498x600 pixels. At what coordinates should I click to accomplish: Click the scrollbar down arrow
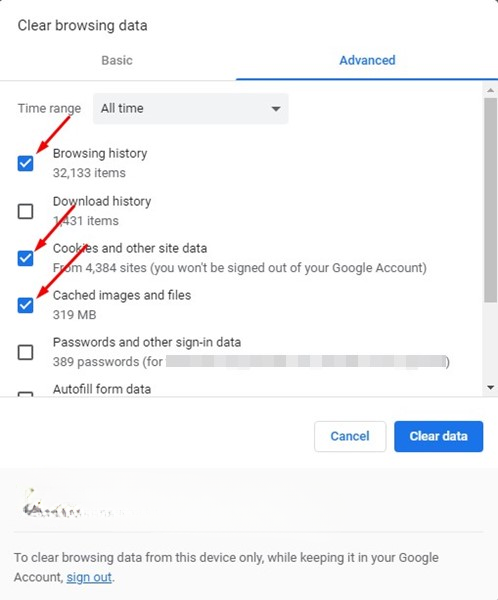pos(490,388)
